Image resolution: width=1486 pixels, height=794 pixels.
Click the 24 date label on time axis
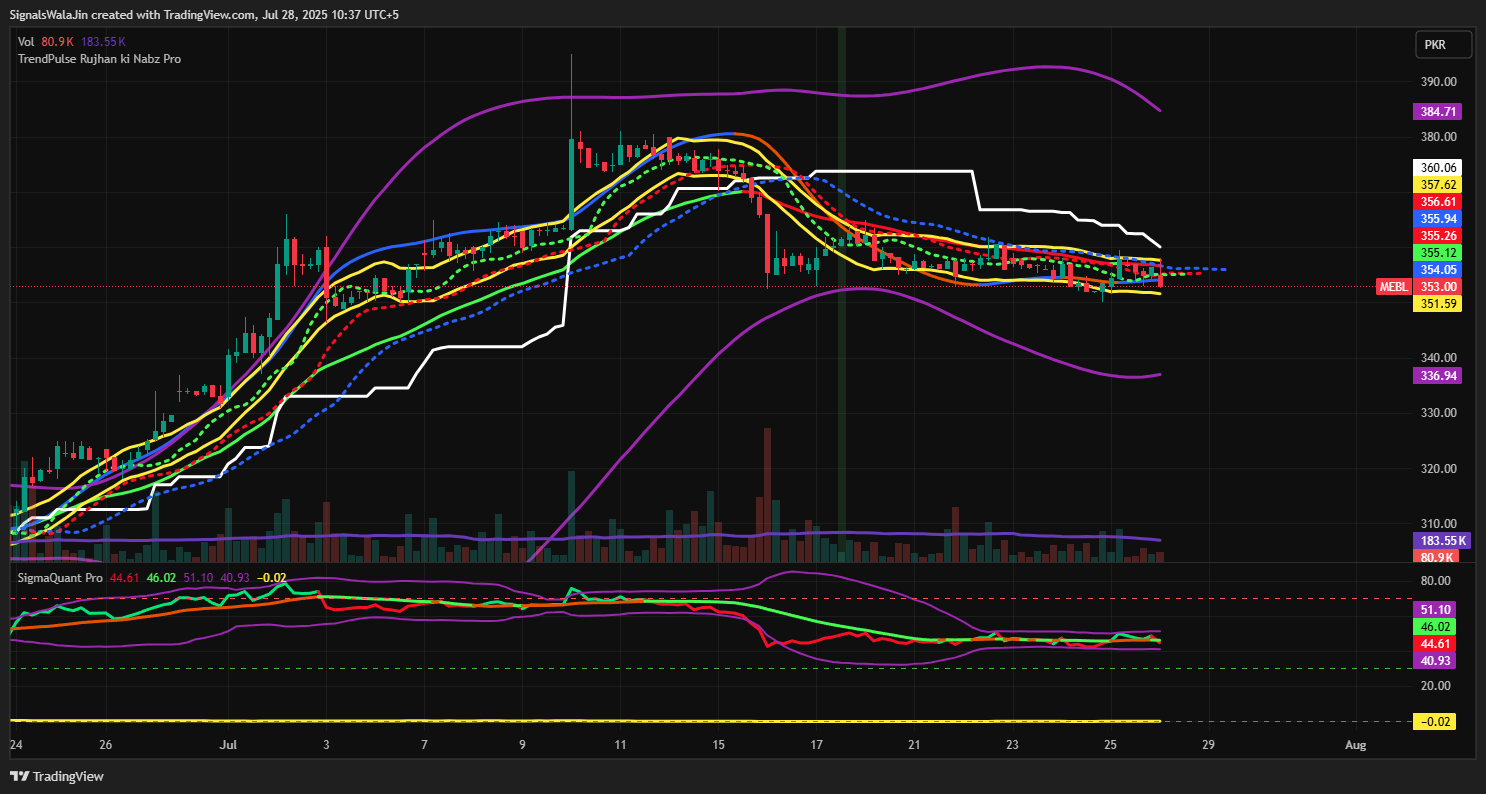coord(16,745)
